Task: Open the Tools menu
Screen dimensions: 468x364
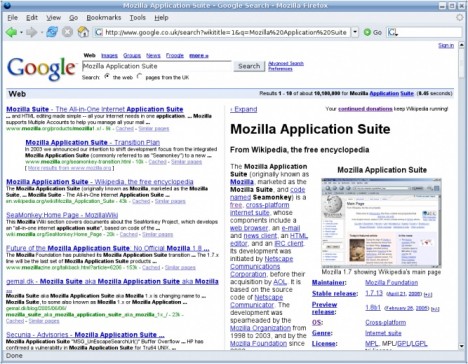Action: [137, 18]
